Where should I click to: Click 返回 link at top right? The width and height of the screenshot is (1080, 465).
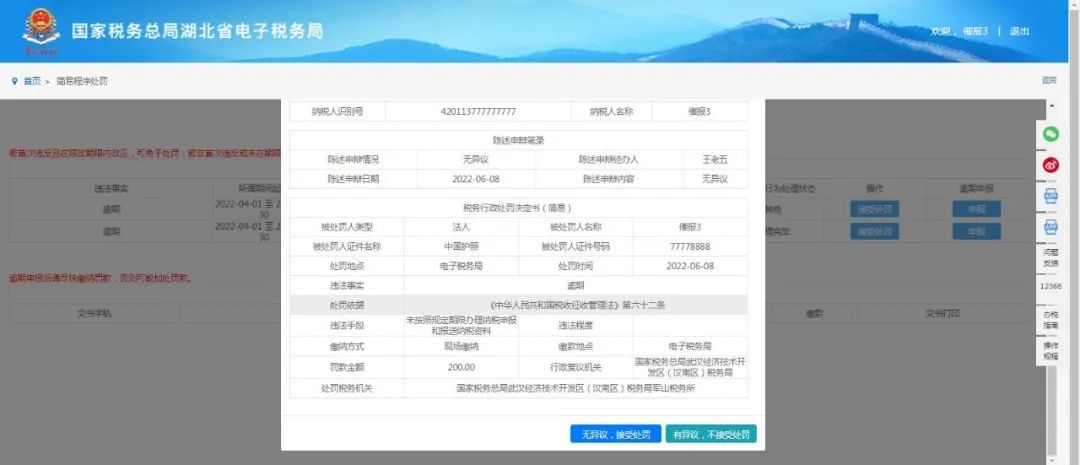pyautogui.click(x=1048, y=81)
